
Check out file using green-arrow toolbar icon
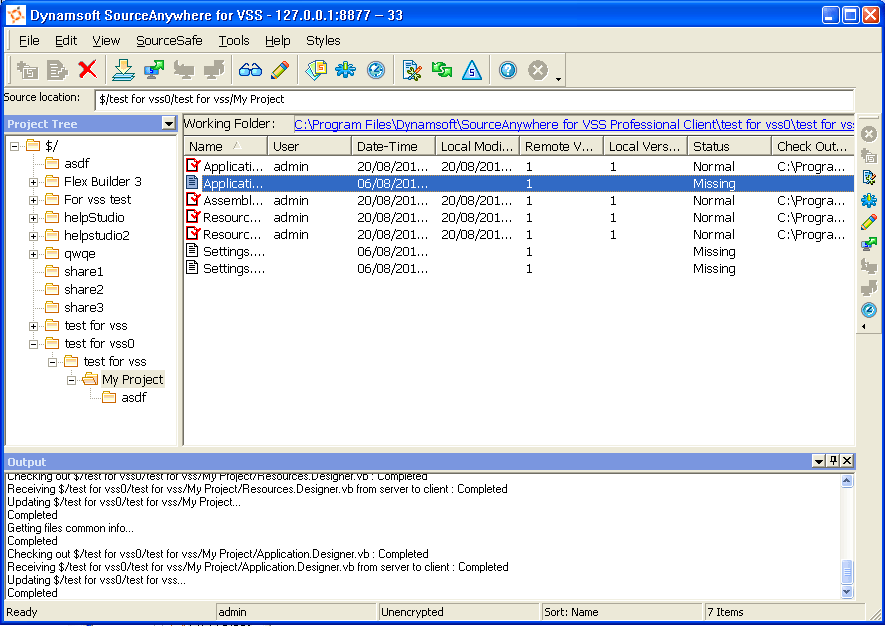point(152,70)
